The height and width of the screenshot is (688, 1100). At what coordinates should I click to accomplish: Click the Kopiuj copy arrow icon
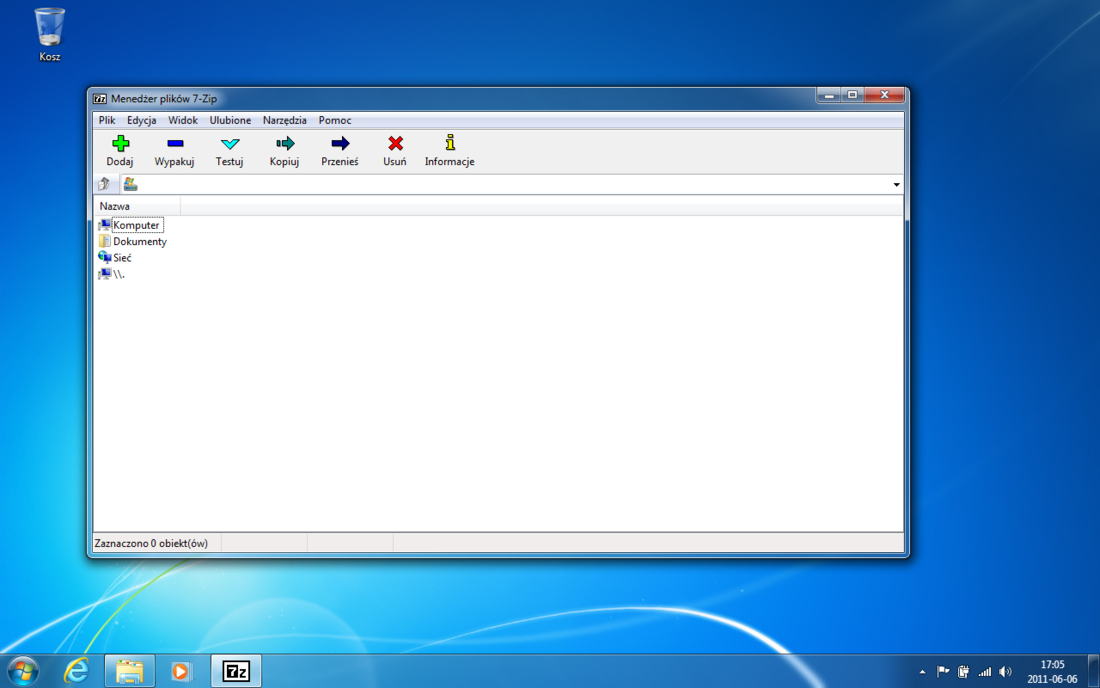point(285,144)
